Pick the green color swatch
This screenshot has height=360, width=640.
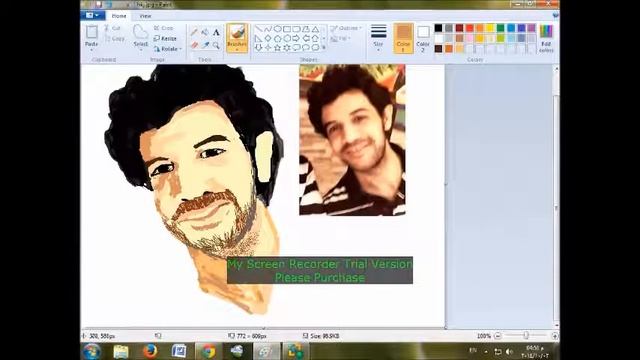pos(500,28)
